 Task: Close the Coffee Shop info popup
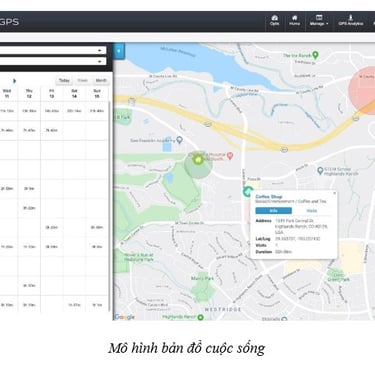[334, 193]
